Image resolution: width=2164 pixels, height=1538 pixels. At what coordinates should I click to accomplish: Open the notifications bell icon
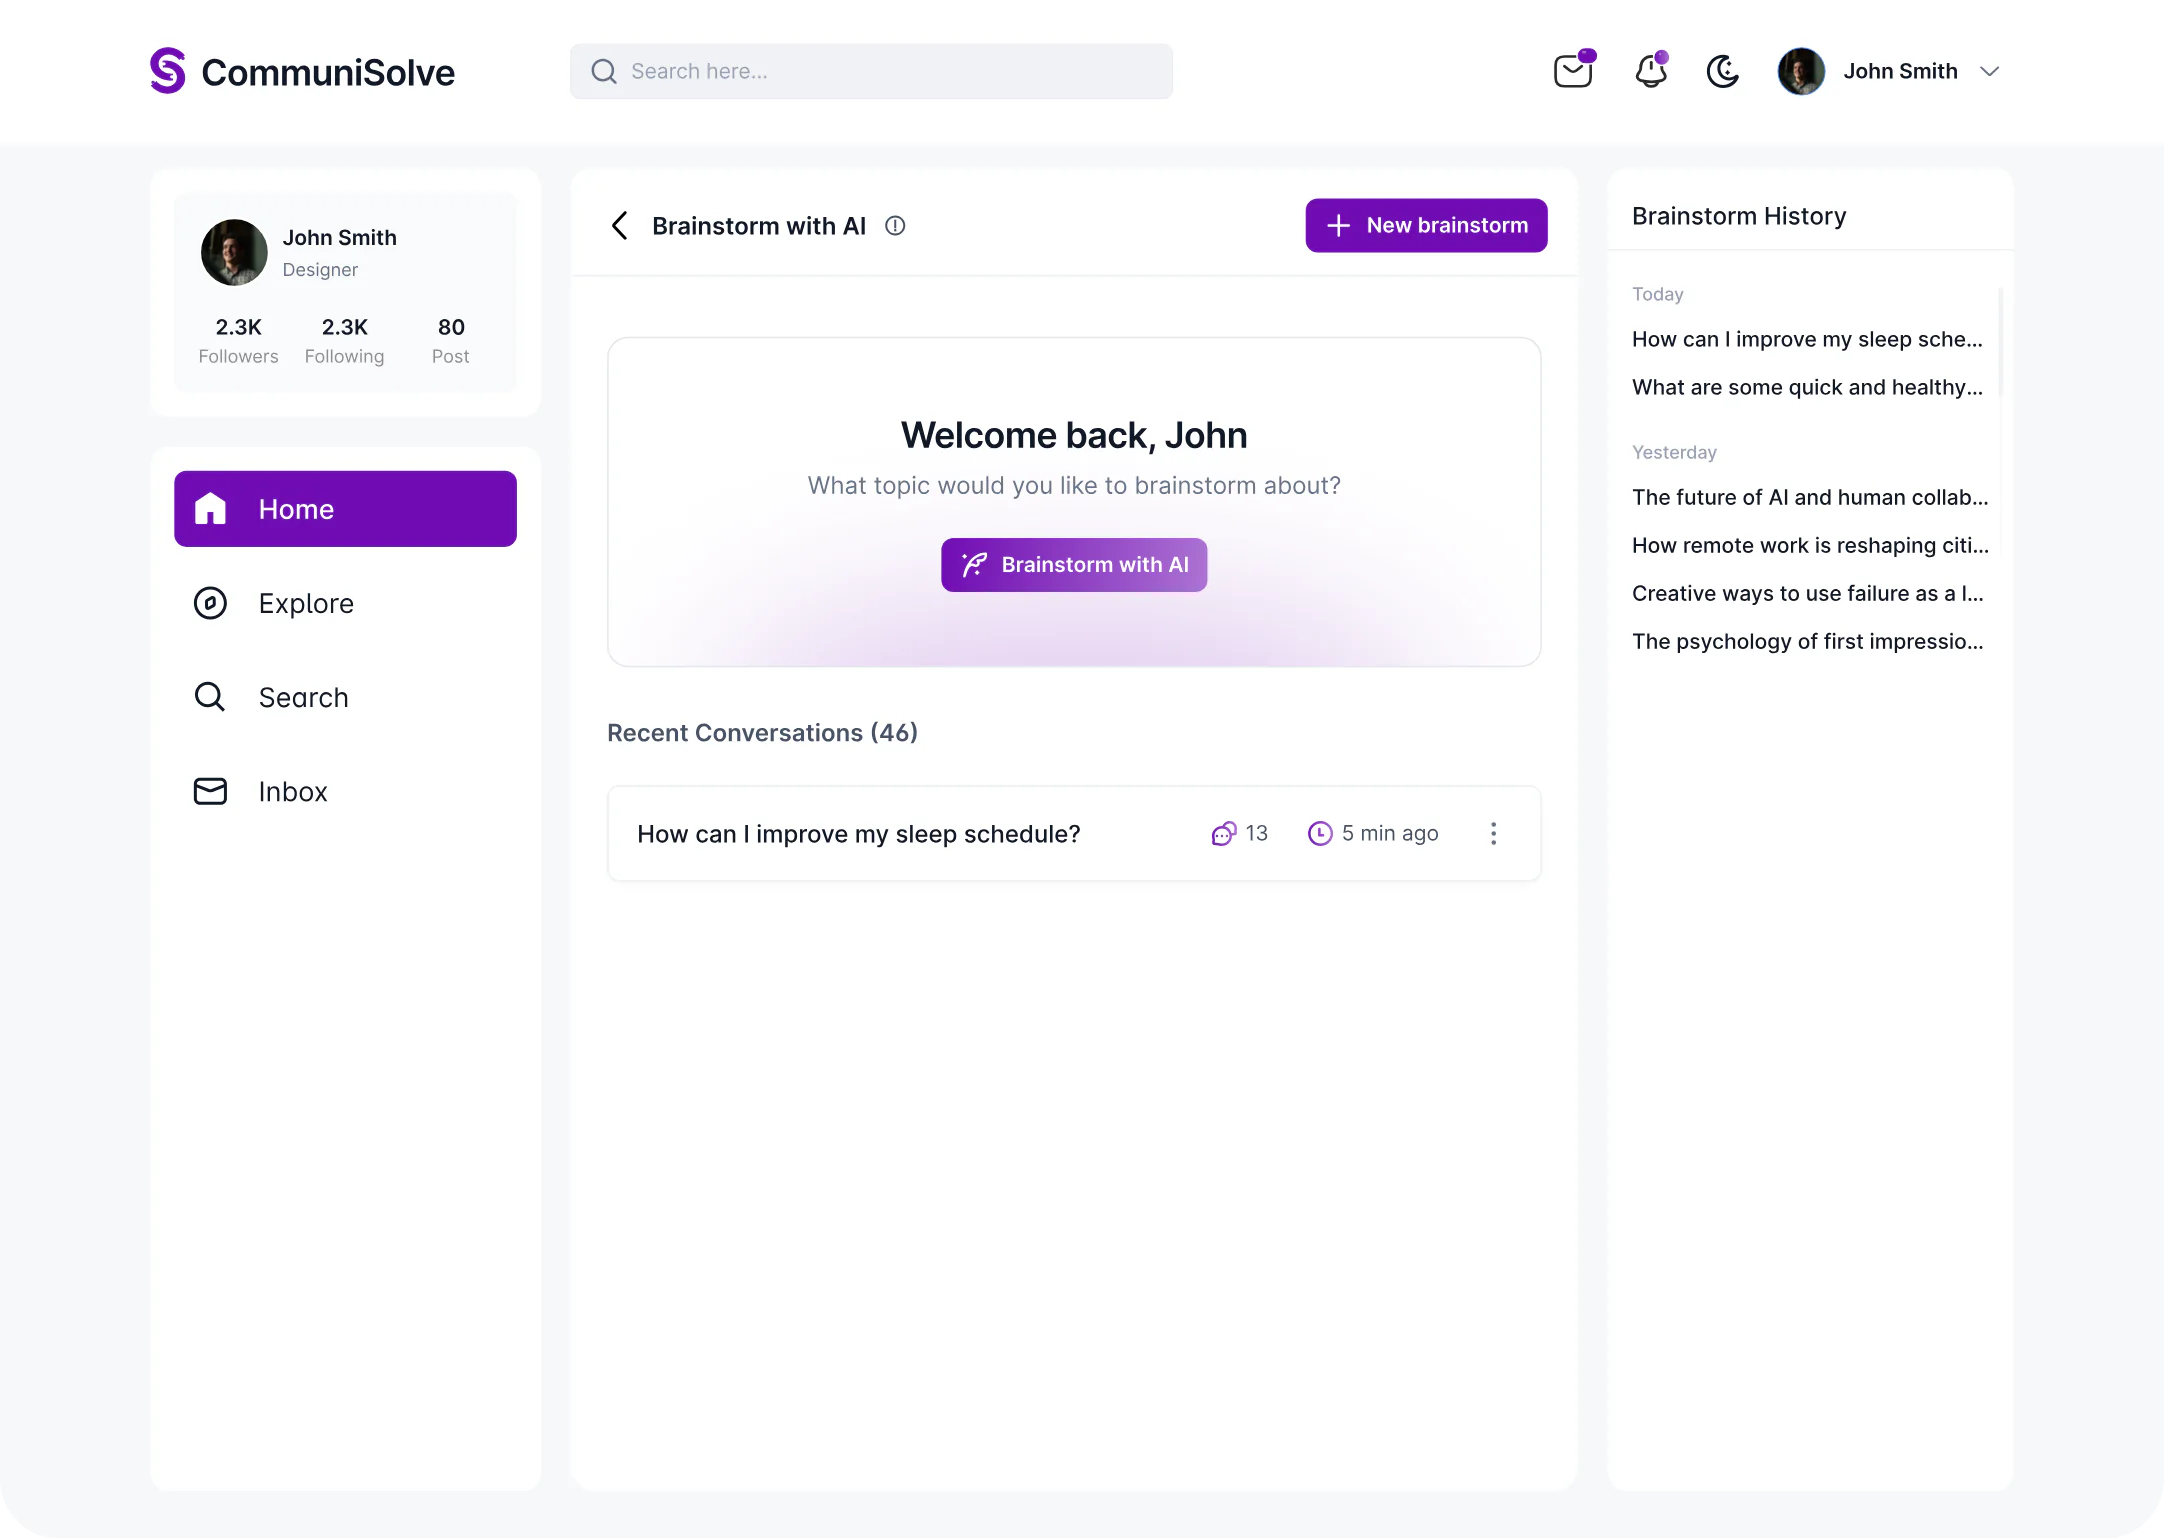click(1651, 71)
